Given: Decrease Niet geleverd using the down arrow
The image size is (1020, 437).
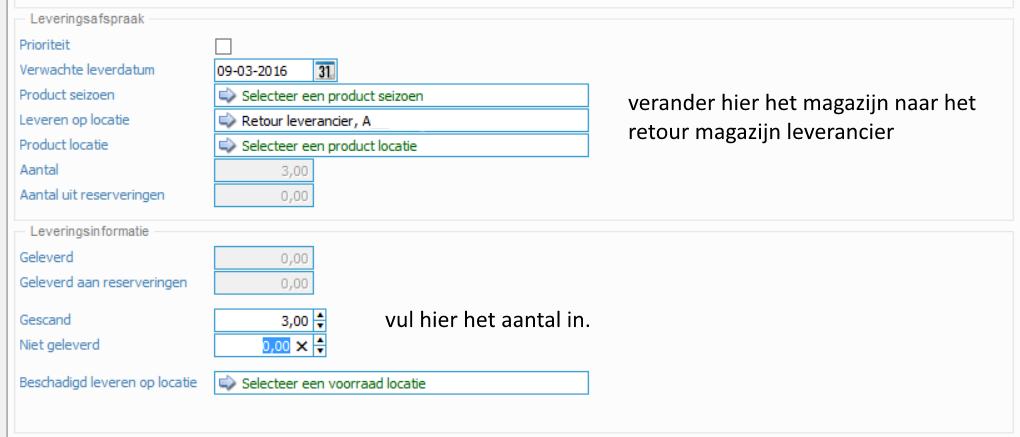Looking at the screenshot, I should [320, 351].
